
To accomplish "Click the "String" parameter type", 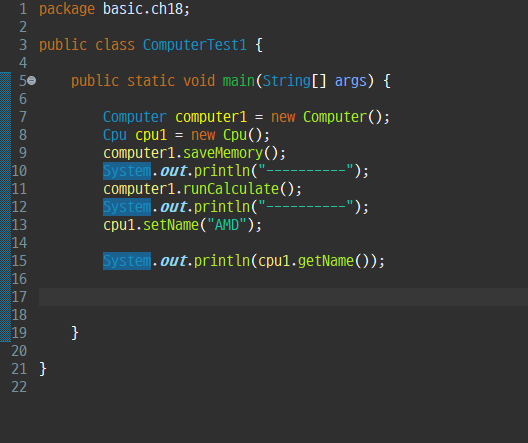I will 287,81.
